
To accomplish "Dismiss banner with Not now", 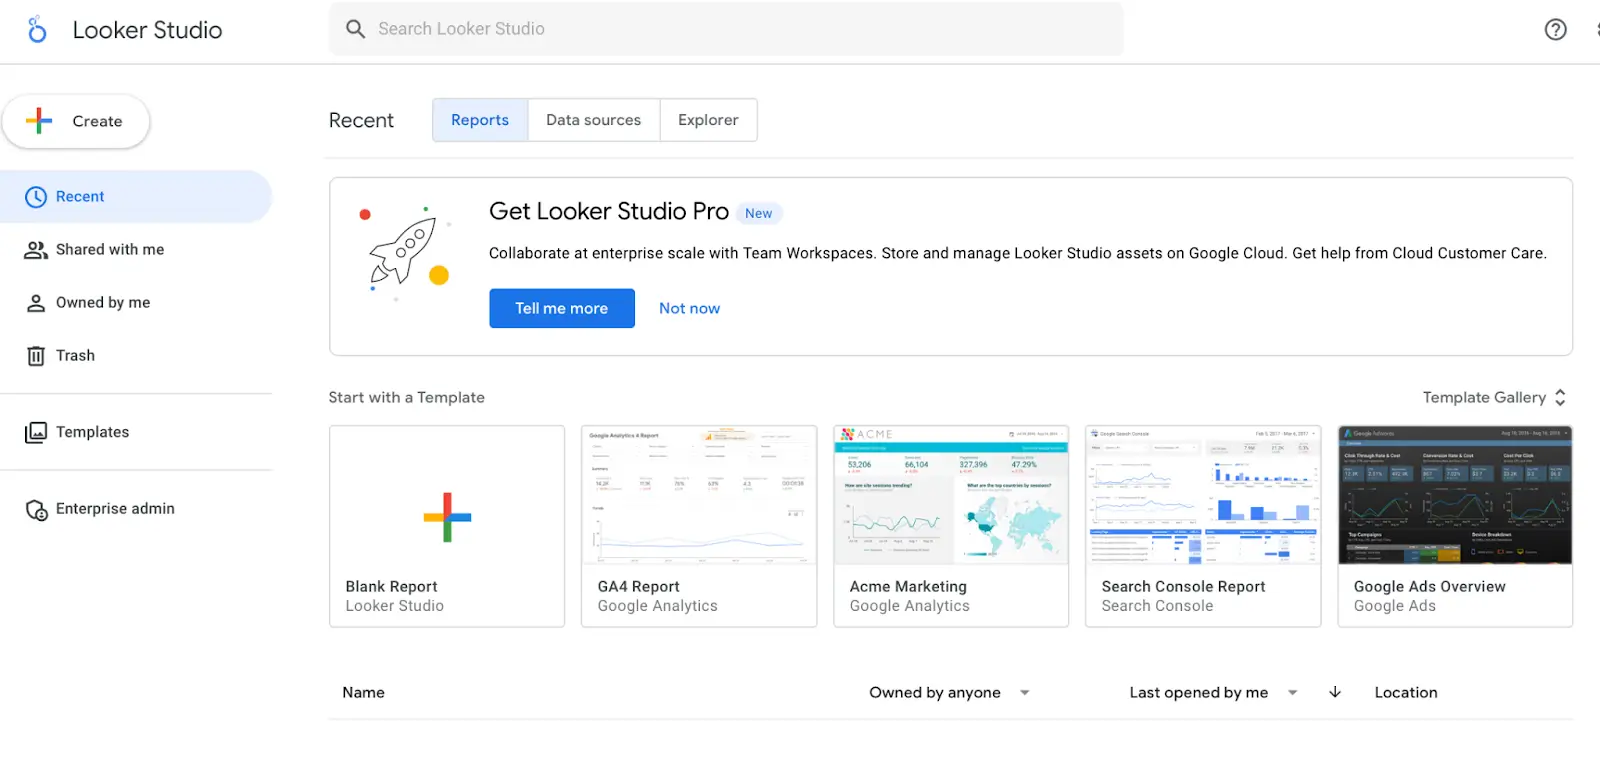I will point(689,308).
